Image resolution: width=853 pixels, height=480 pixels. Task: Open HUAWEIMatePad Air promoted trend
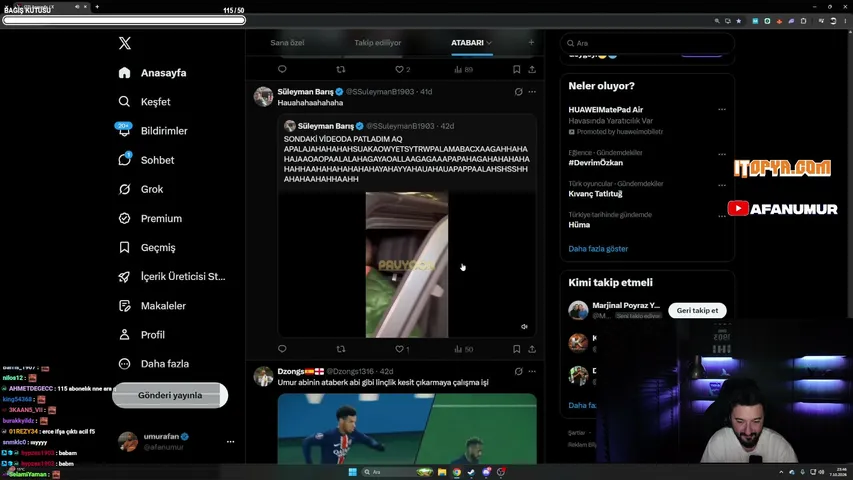pyautogui.click(x=605, y=109)
